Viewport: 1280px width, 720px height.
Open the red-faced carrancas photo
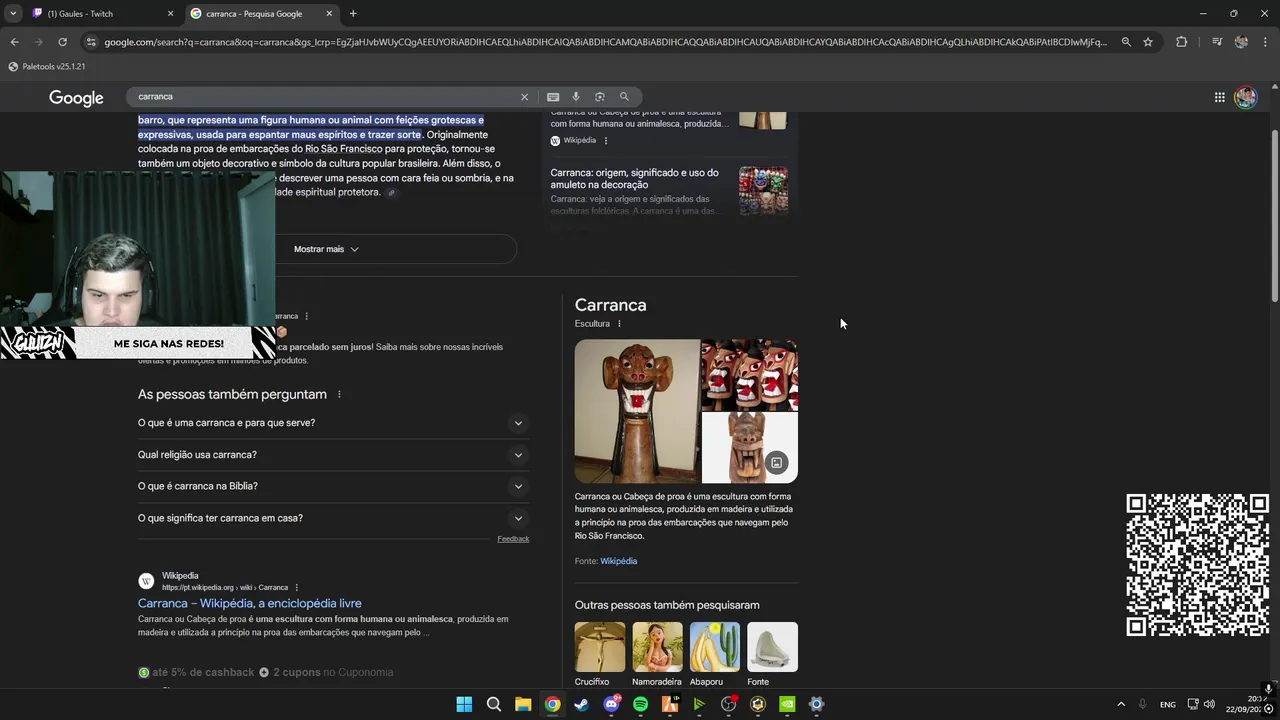pos(749,375)
